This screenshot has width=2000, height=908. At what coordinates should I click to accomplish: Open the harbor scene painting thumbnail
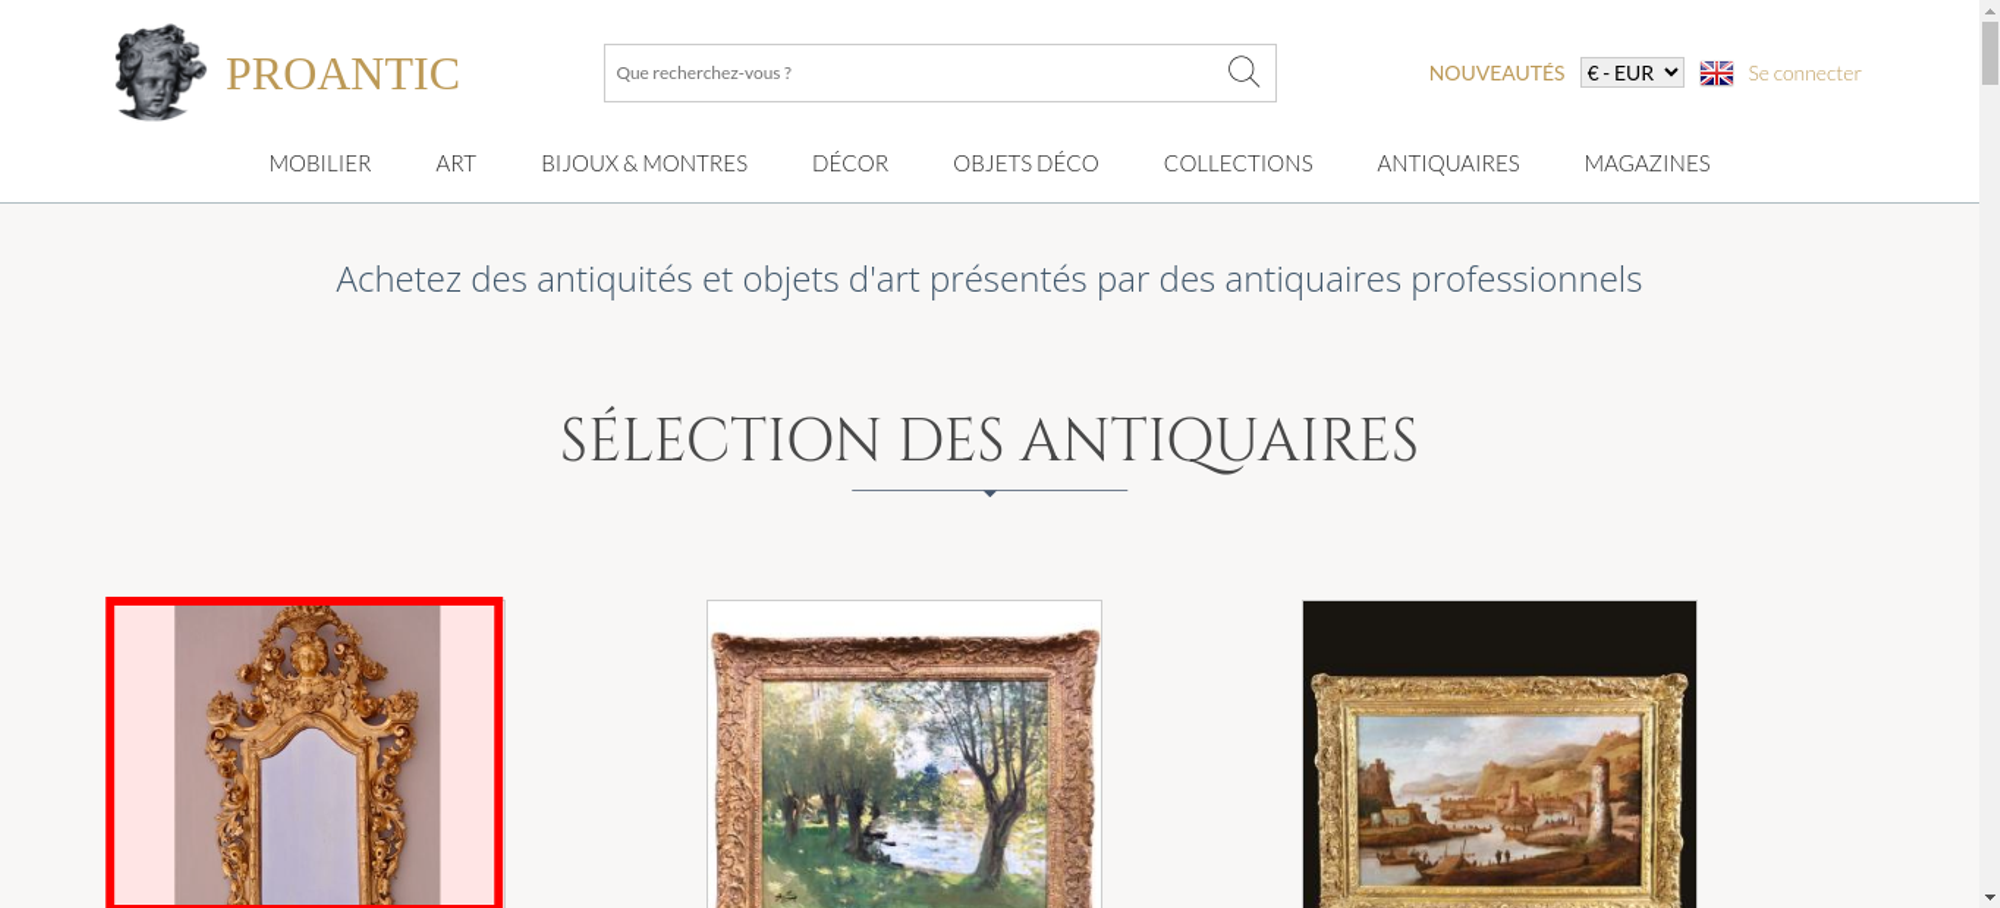1499,754
